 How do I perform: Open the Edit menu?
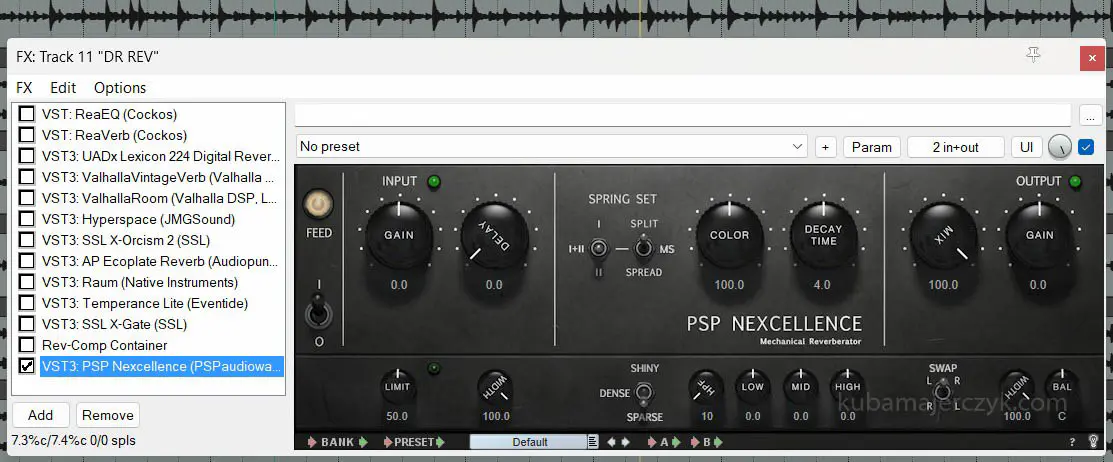[x=63, y=88]
